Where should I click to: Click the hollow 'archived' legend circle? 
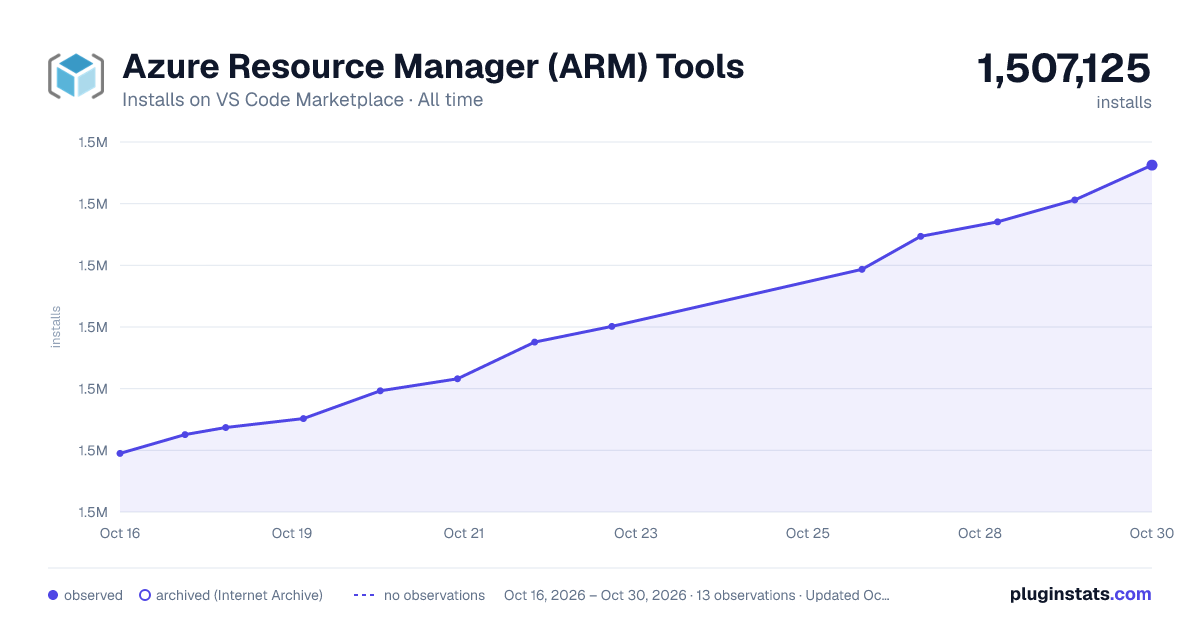tap(145, 595)
